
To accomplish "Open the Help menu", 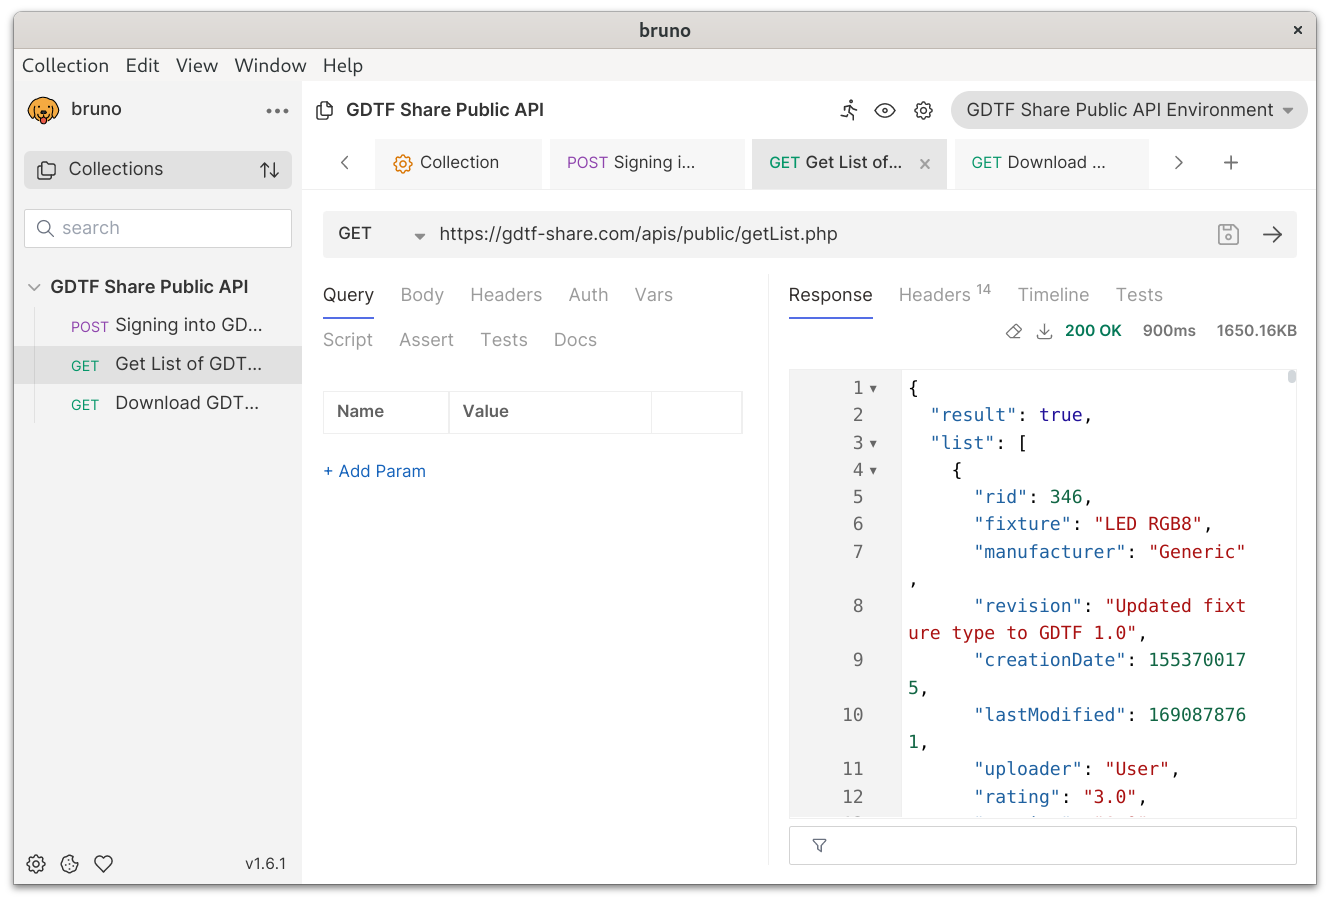I will tap(343, 65).
